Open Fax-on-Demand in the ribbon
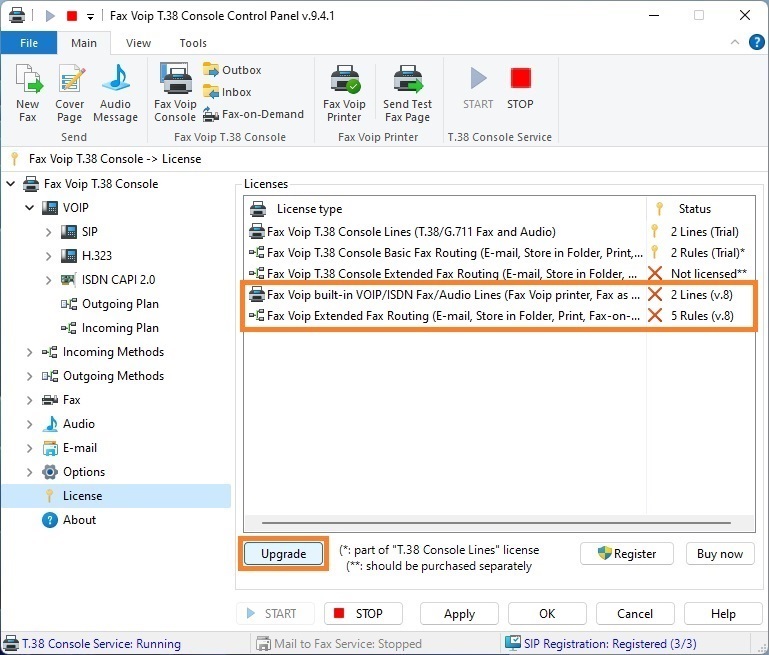The height and width of the screenshot is (655, 769). (x=254, y=114)
